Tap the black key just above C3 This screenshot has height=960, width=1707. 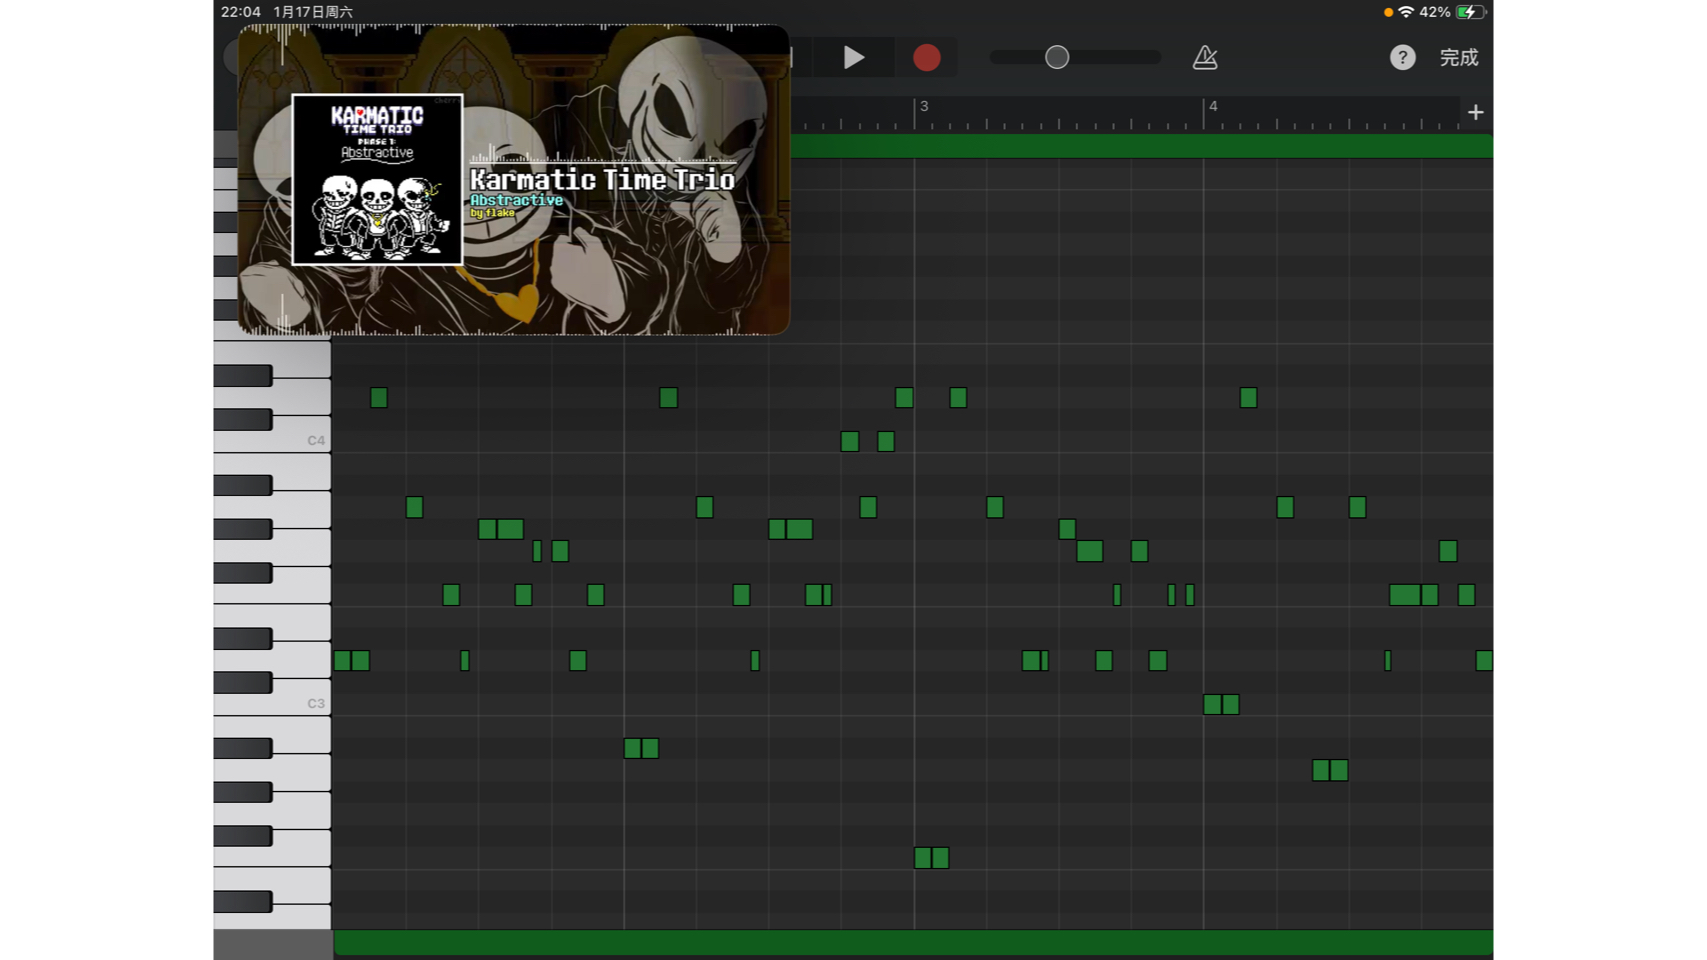point(243,682)
